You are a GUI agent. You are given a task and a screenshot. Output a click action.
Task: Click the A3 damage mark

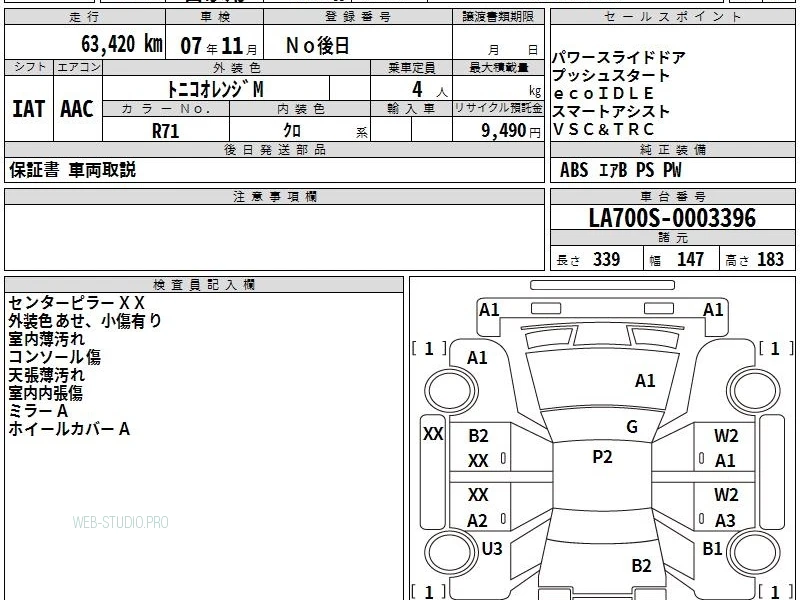pyautogui.click(x=725, y=520)
